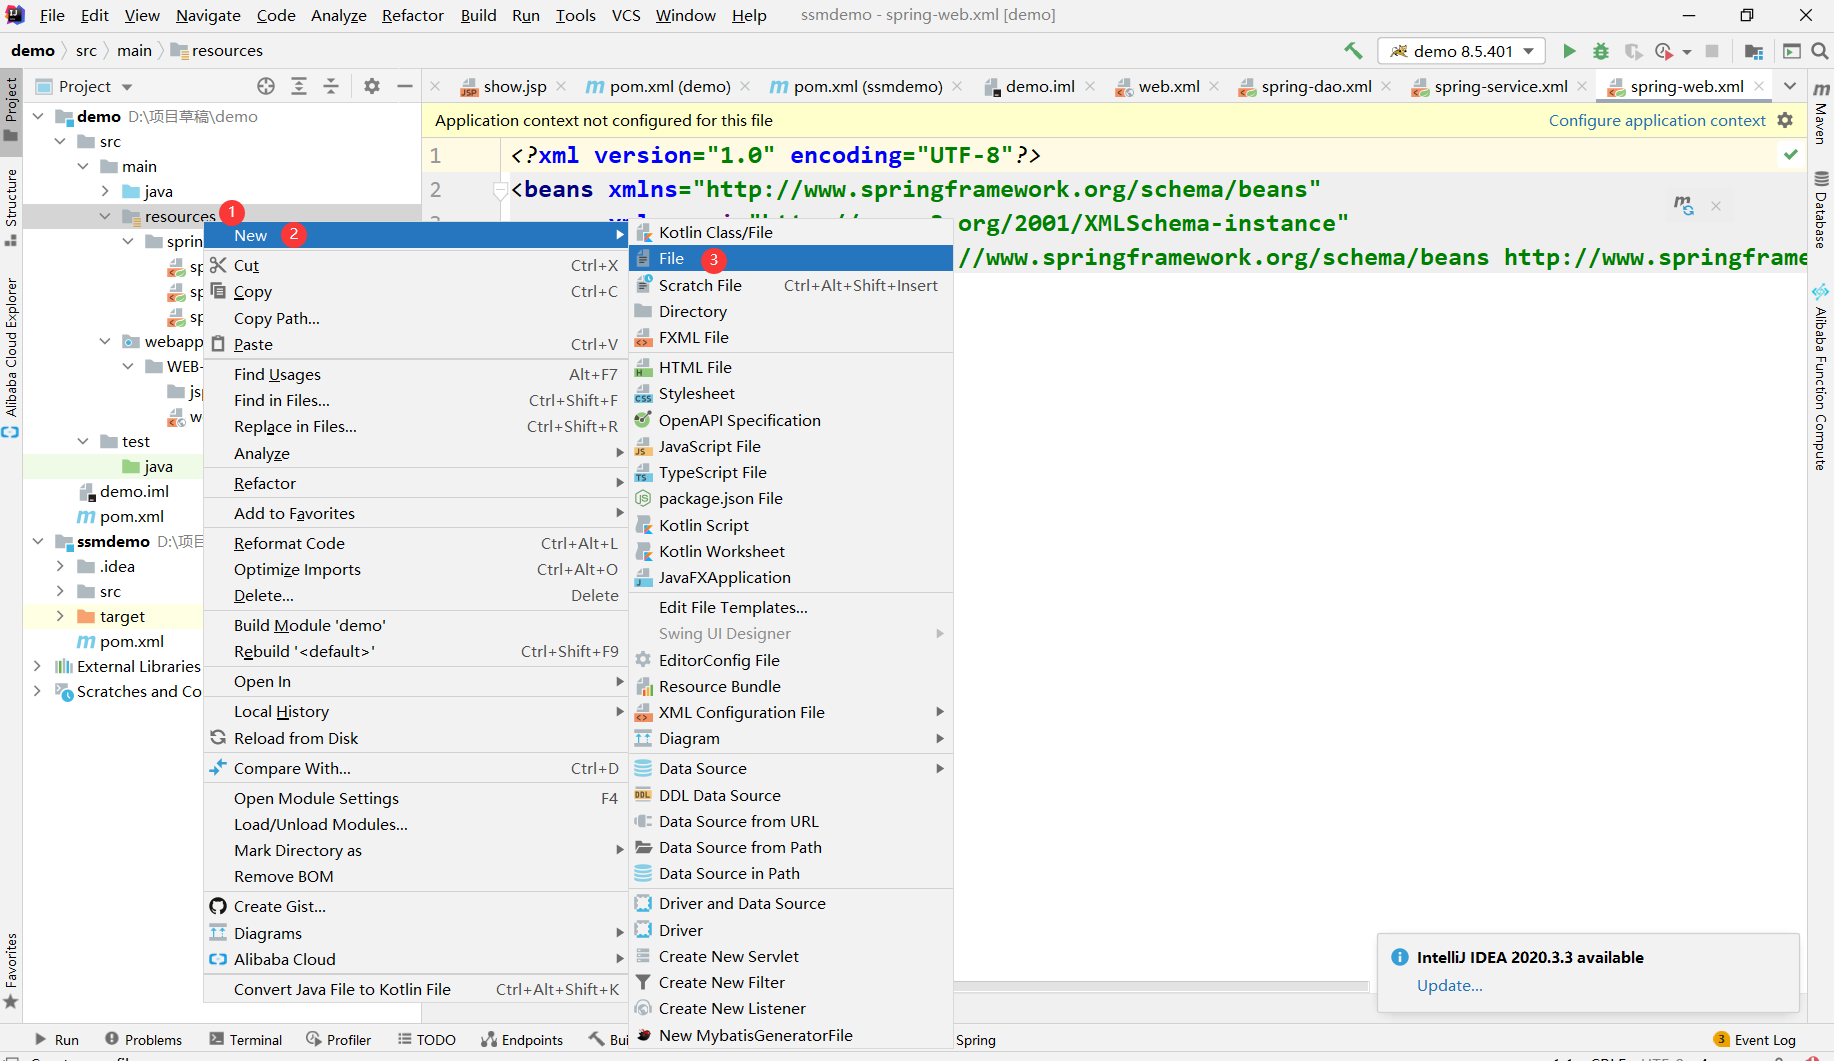Select Scratches and Consoles node
This screenshot has width=1834, height=1061.
point(128,691)
